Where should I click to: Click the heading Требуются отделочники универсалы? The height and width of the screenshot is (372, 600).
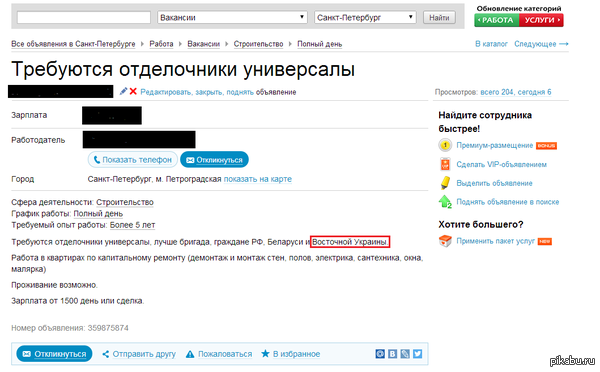[x=183, y=70]
